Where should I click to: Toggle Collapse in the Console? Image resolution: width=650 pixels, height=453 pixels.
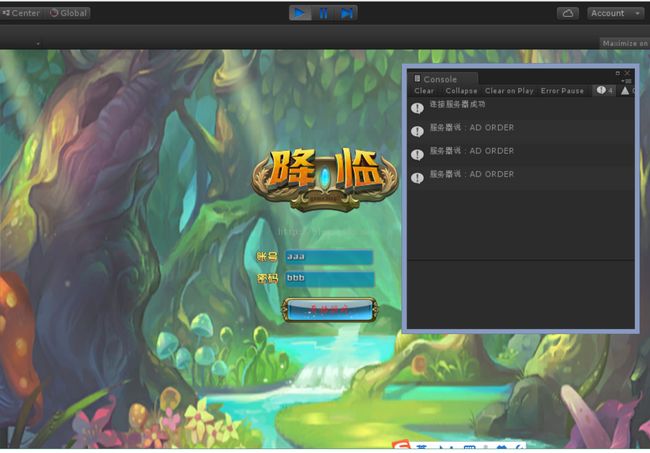tap(461, 91)
